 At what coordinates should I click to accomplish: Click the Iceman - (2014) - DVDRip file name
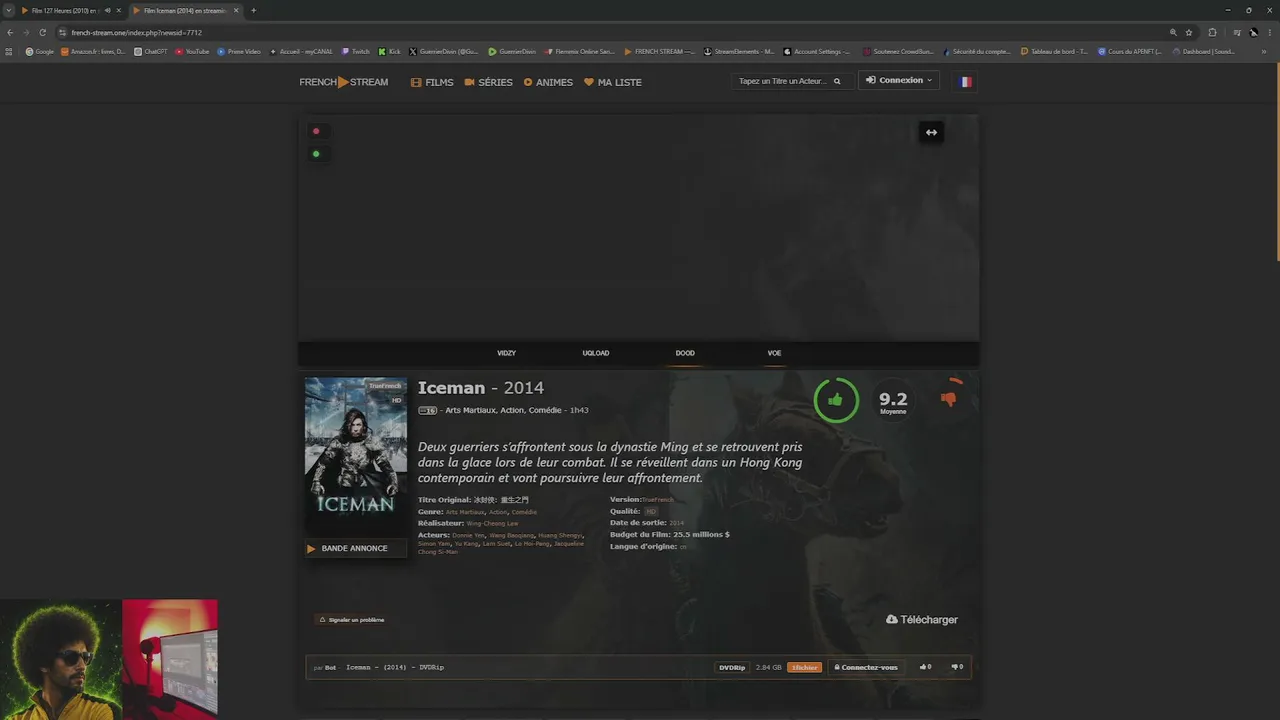395,667
